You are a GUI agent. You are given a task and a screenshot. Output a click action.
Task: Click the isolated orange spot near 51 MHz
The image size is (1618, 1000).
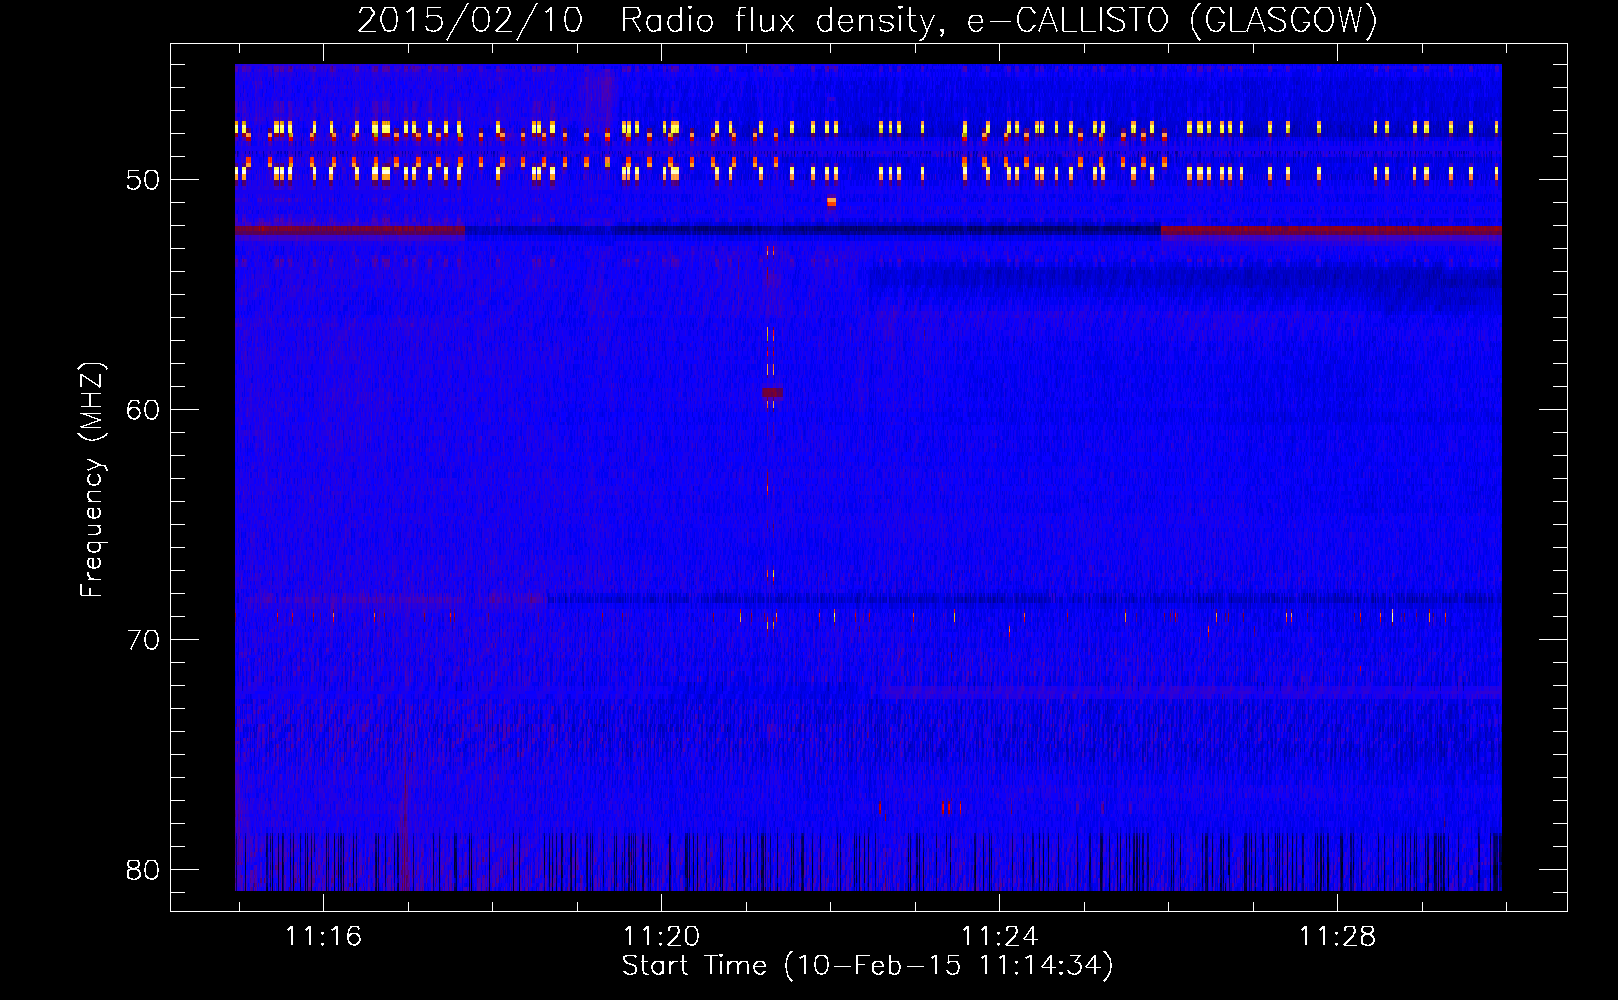pyautogui.click(x=831, y=202)
